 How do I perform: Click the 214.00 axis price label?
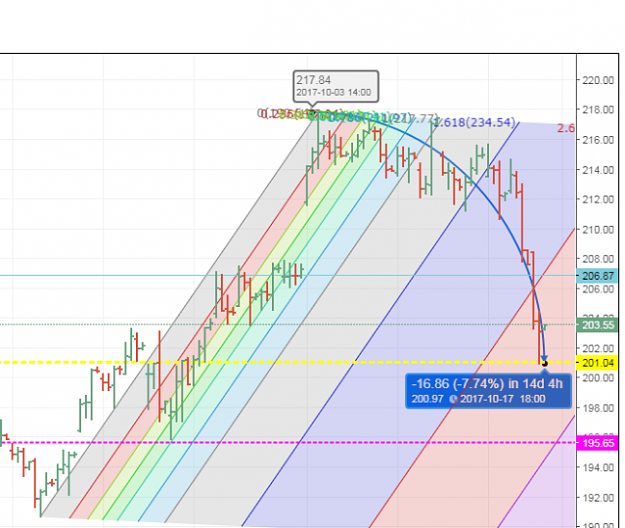(x=598, y=170)
